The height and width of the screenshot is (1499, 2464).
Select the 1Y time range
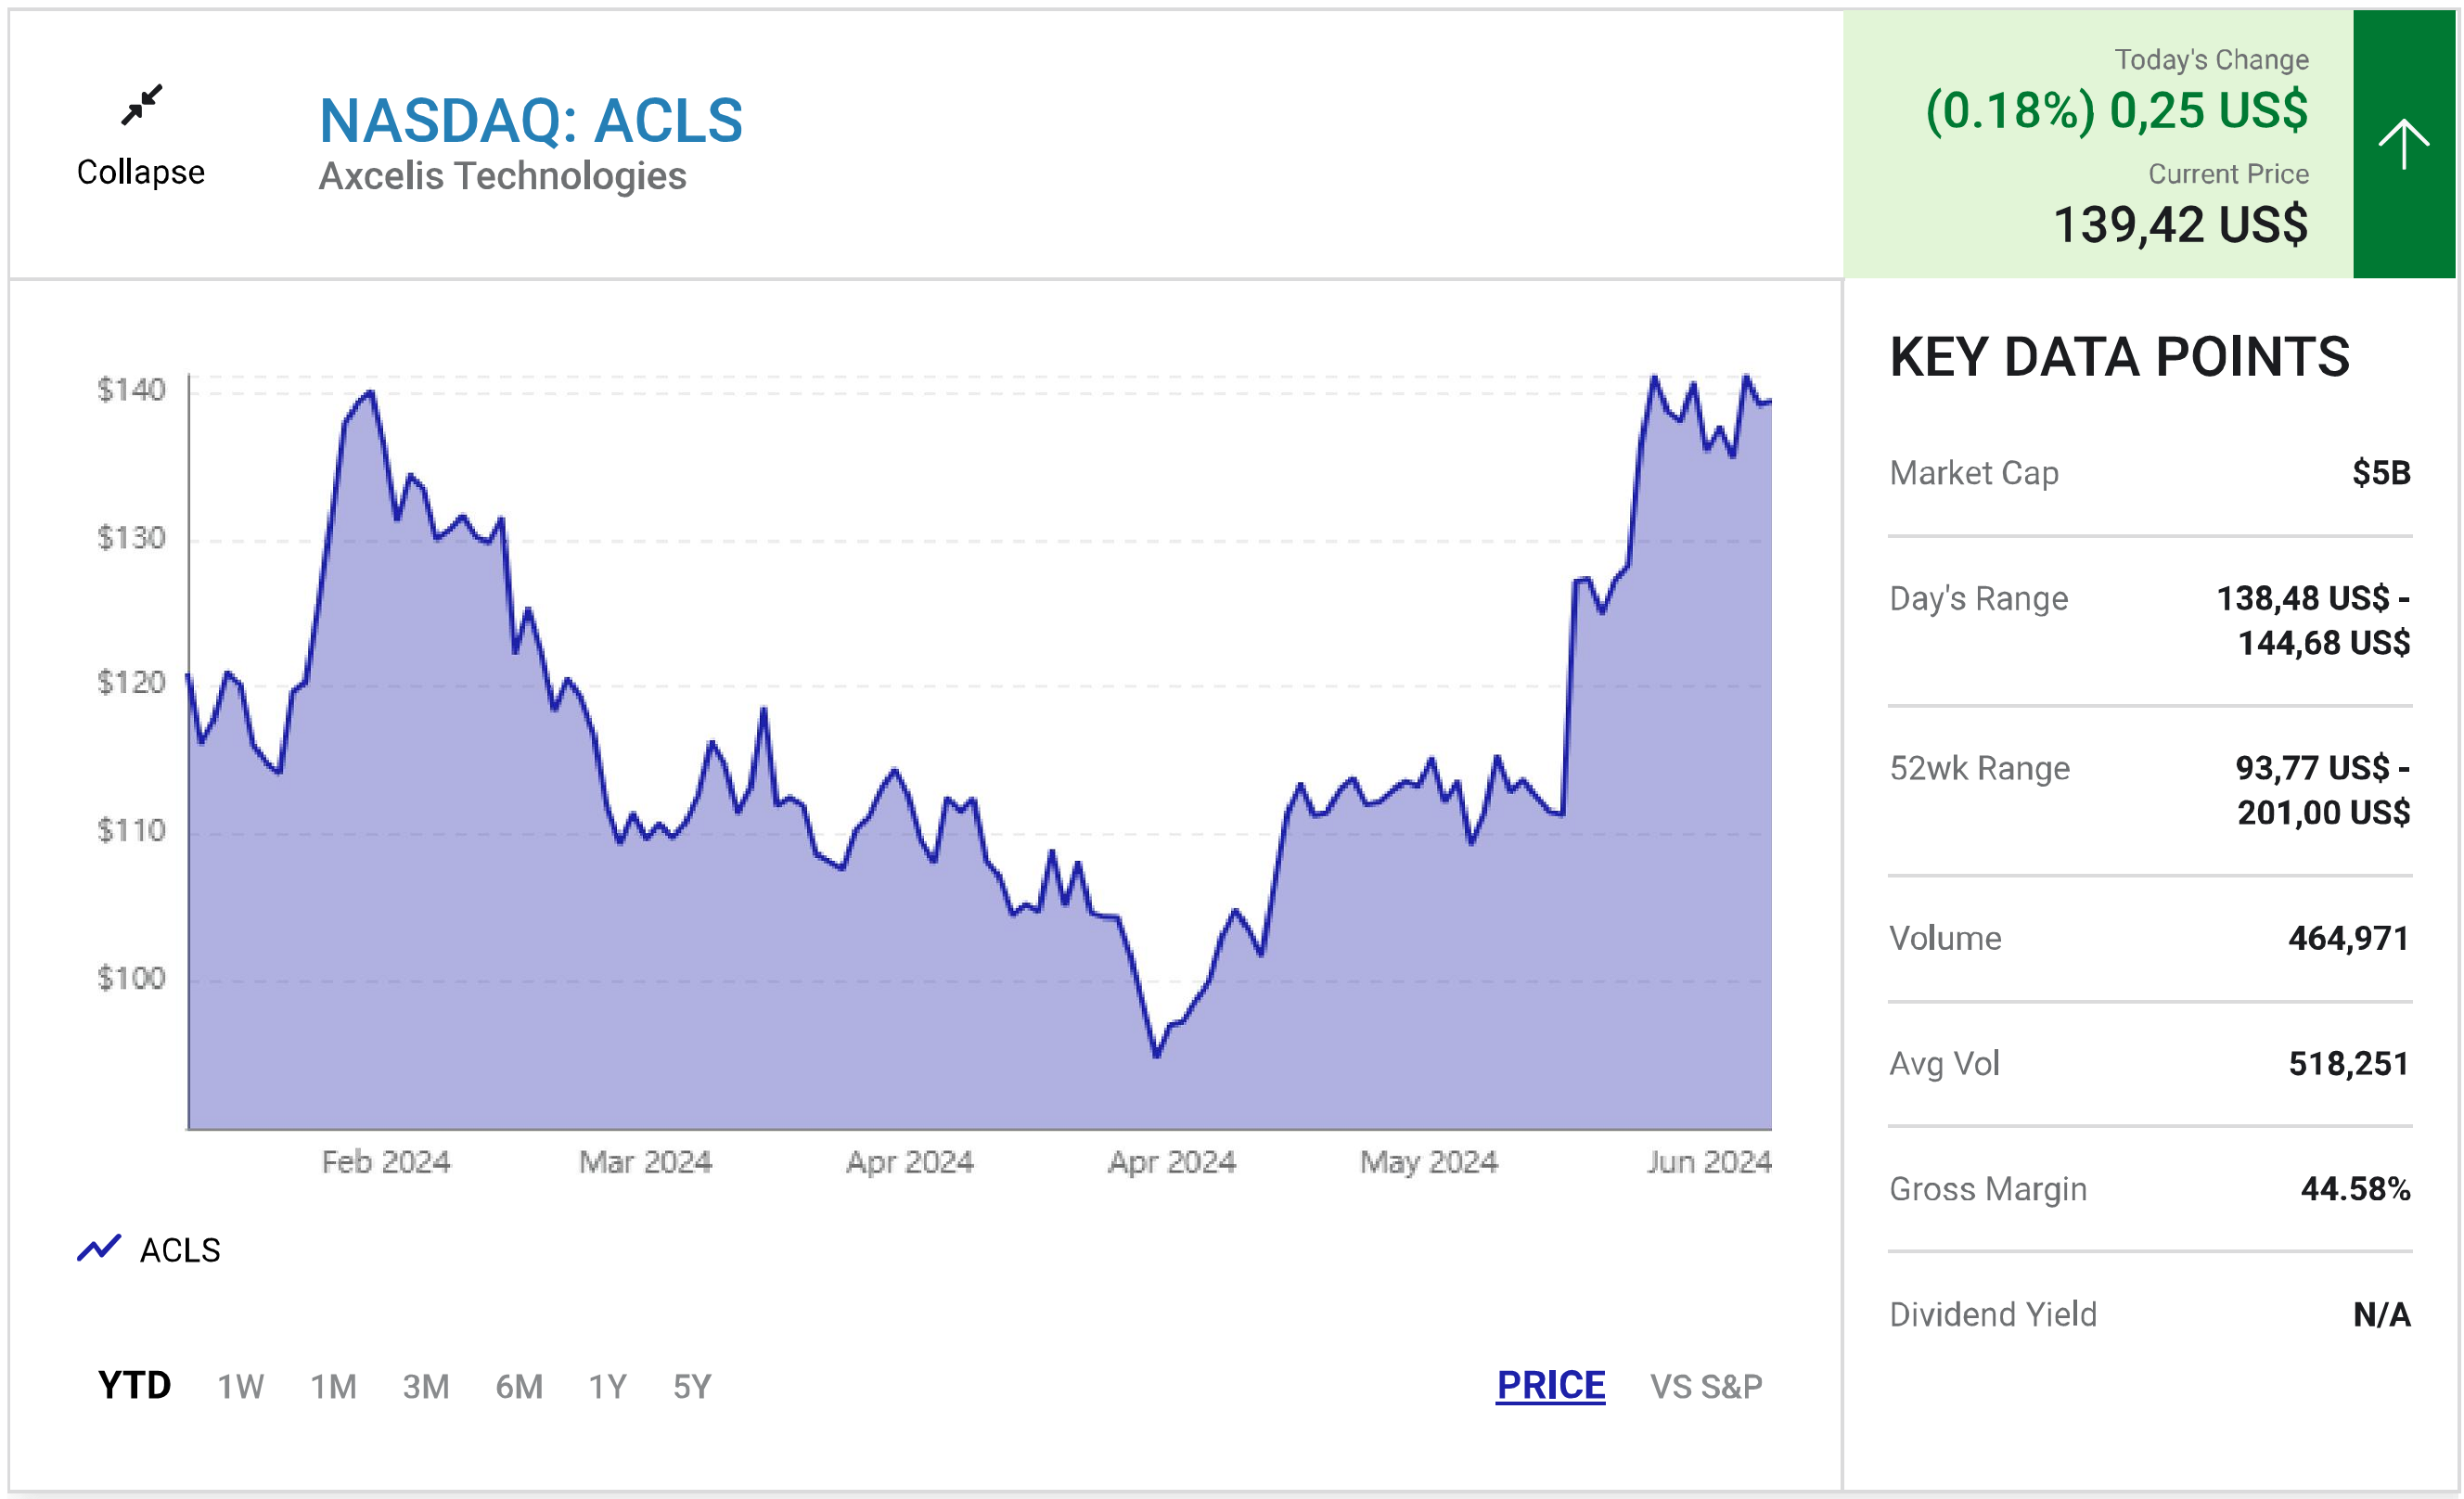click(607, 1387)
